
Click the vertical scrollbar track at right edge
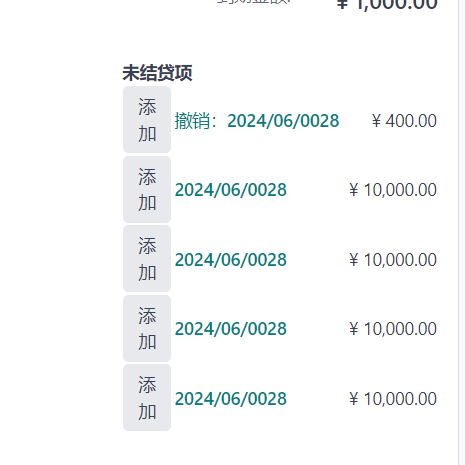462,232
